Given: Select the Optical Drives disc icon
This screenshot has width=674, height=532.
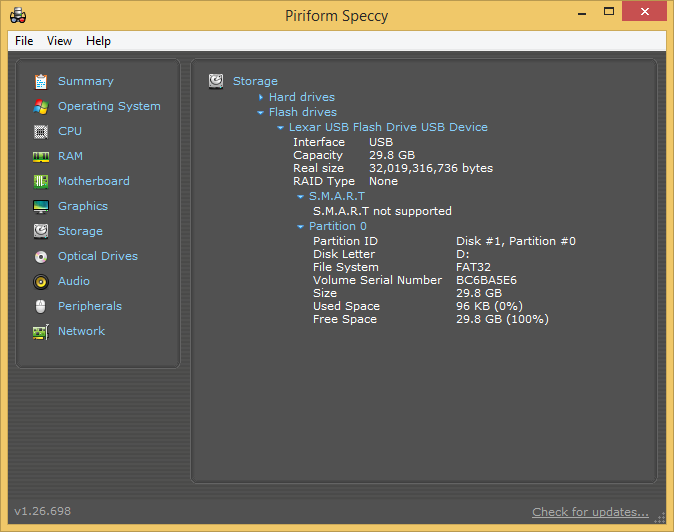Looking at the screenshot, I should click(41, 256).
